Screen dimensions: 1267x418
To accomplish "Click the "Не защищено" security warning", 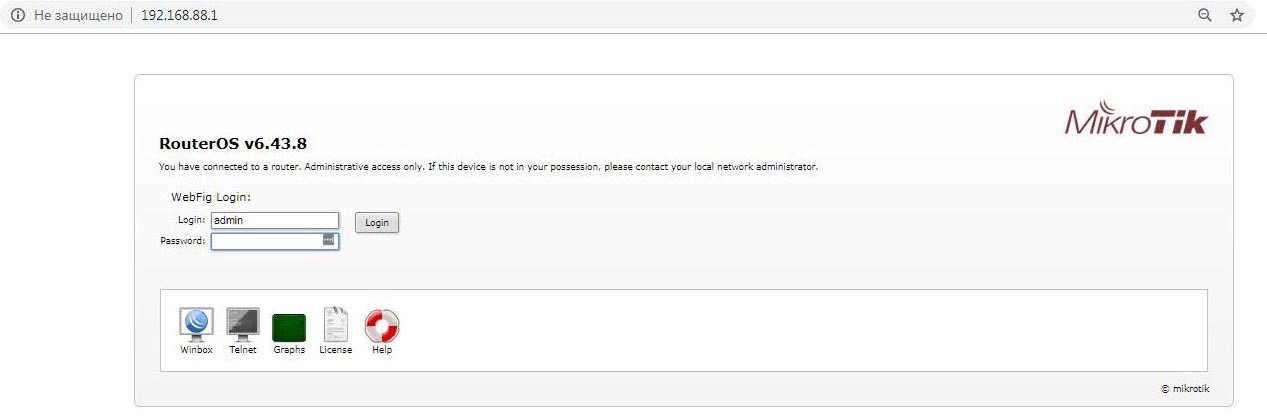I will coord(78,16).
